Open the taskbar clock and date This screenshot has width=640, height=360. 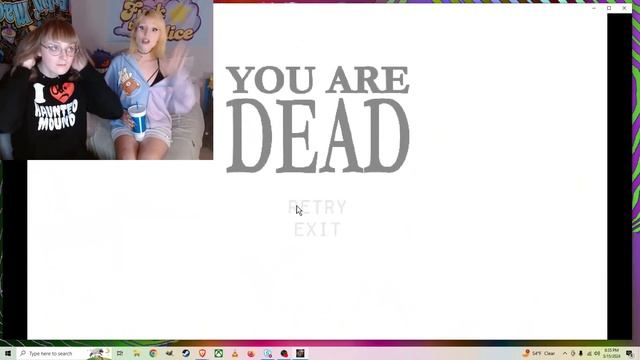click(x=611, y=353)
